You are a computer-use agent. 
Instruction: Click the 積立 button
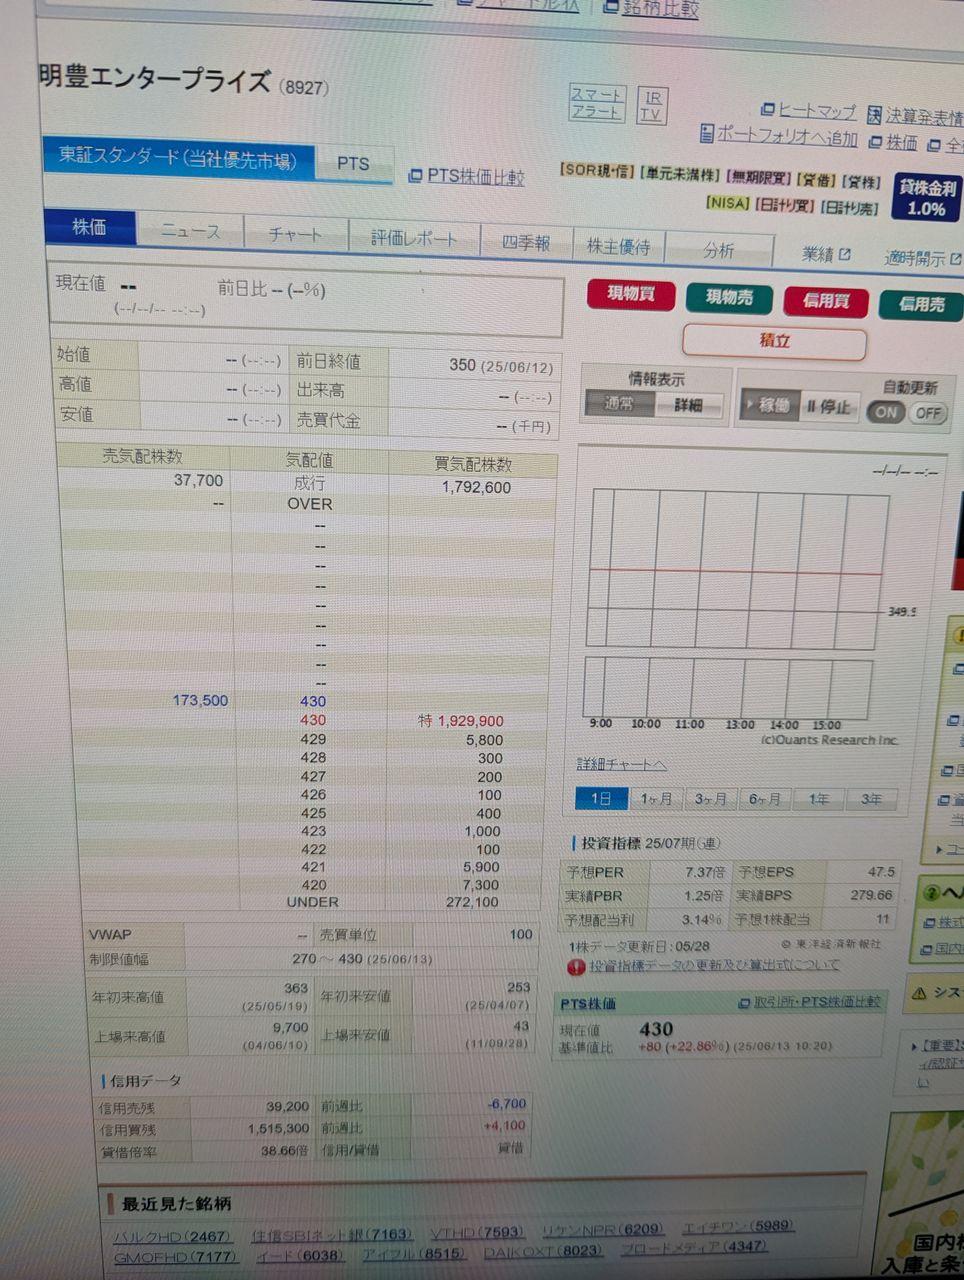point(775,341)
